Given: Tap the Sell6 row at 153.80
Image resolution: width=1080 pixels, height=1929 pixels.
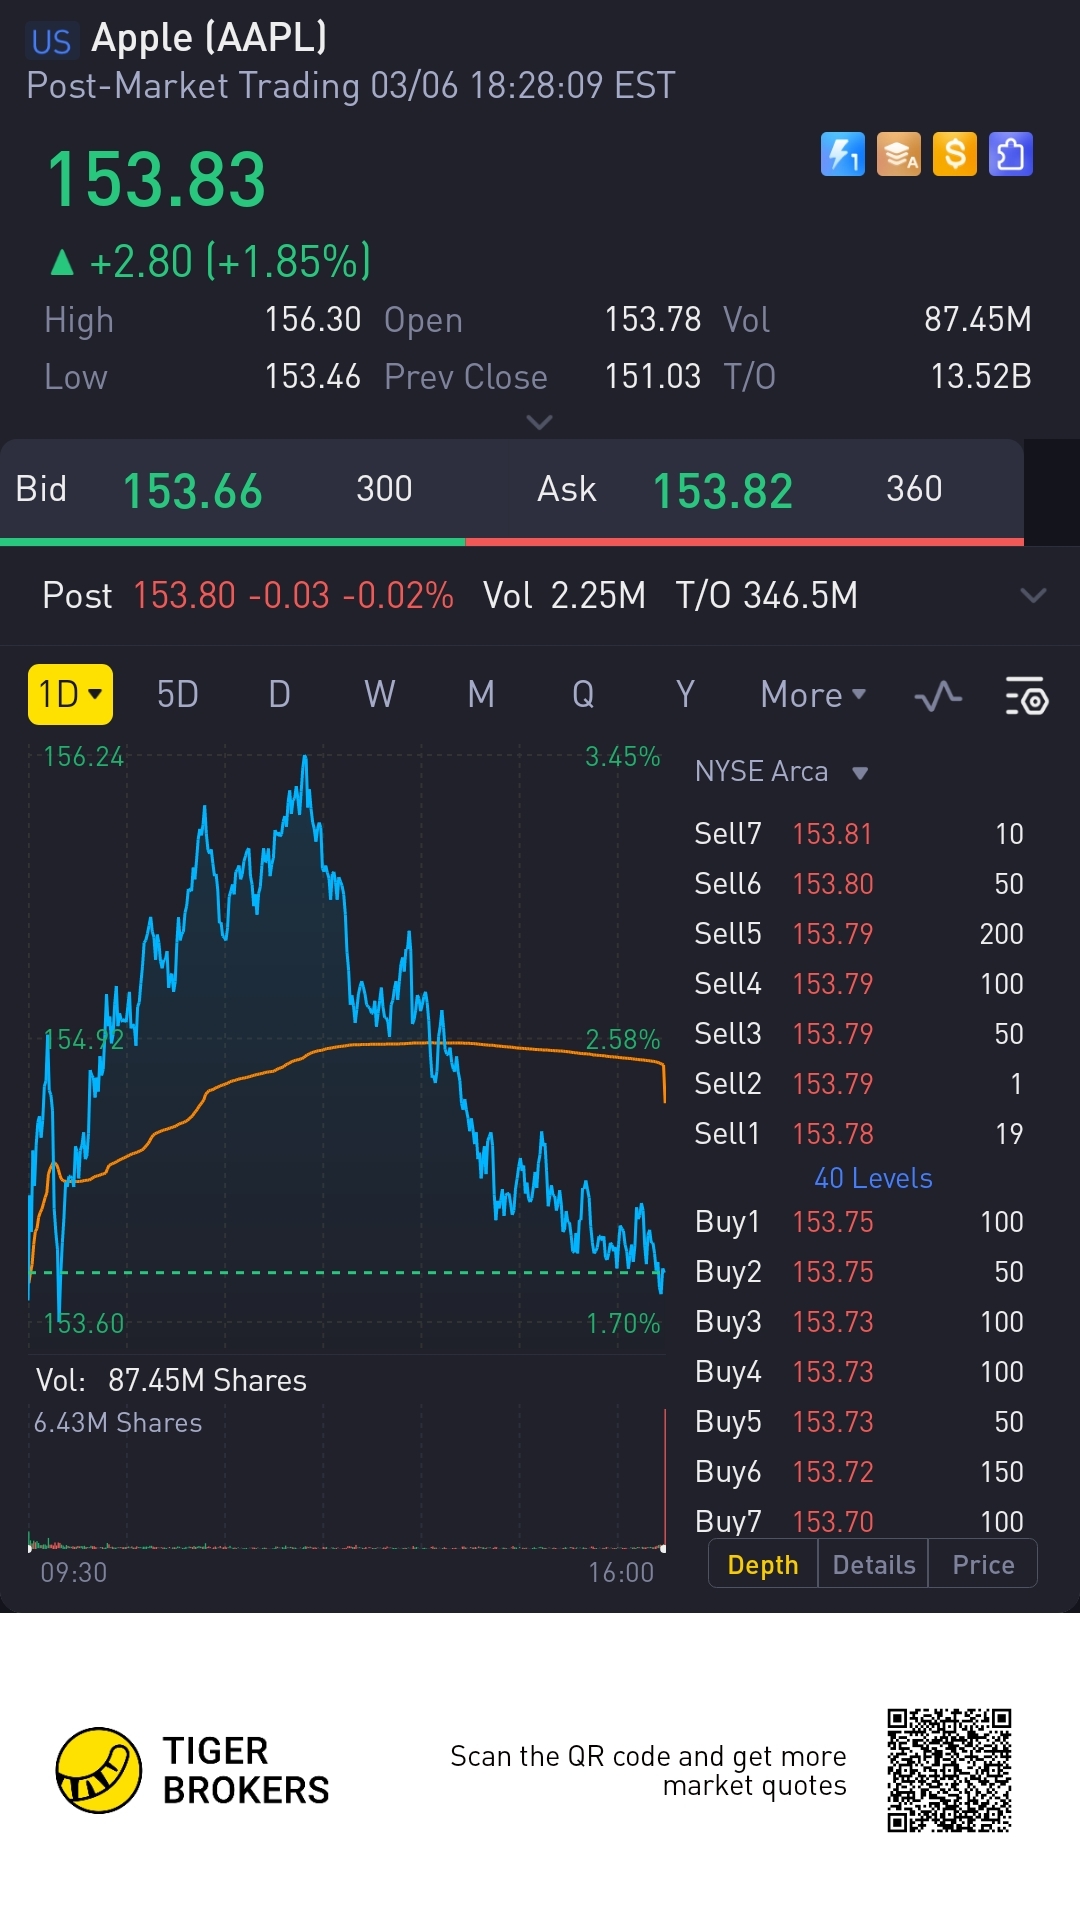Looking at the screenshot, I should point(859,884).
